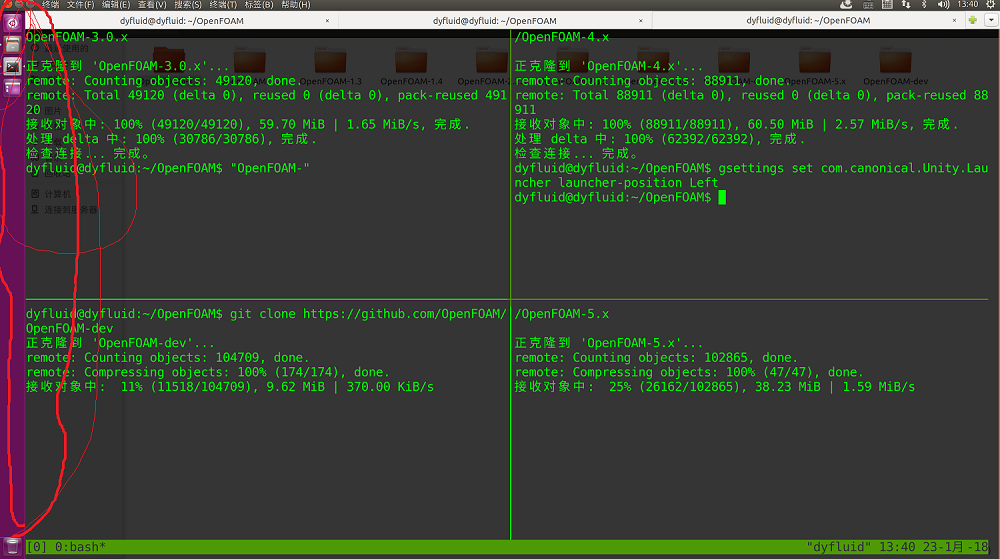Click the /OpenFOAM-5.x pane header text
This screenshot has width=1000, height=559.
(562, 314)
